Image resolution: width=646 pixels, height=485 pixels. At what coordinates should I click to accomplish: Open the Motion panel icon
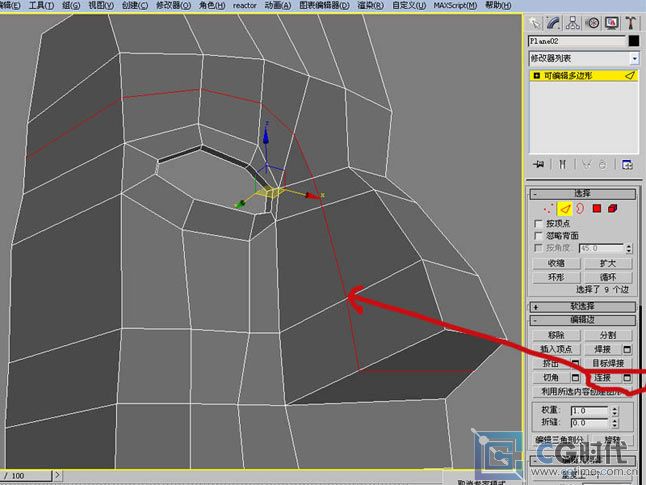tap(594, 22)
